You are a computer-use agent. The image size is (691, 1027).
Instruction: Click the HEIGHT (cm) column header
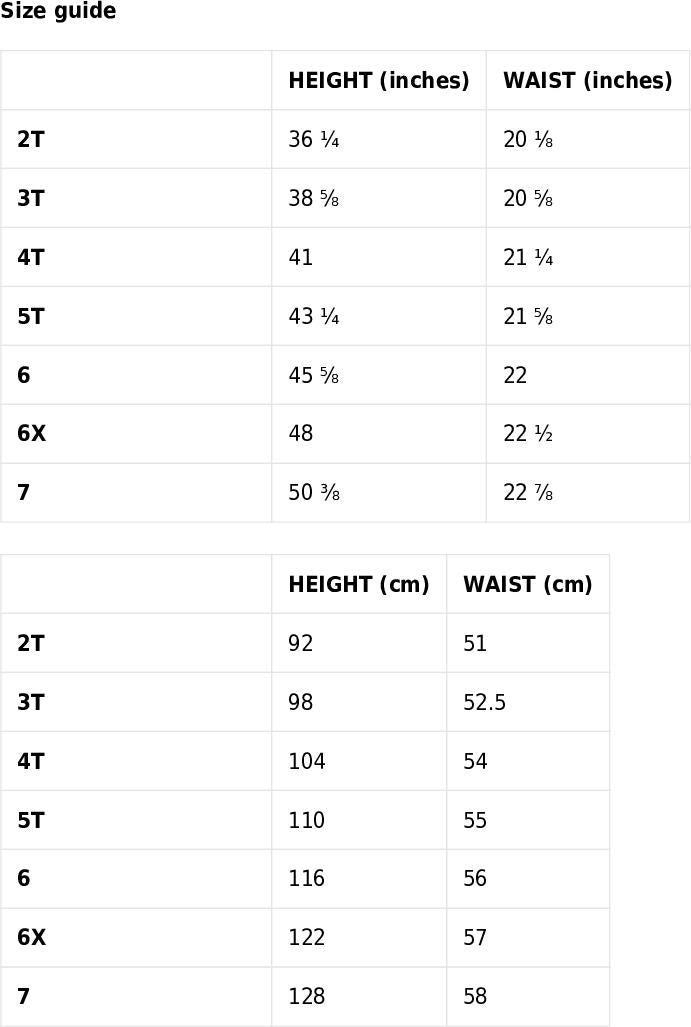tap(358, 585)
